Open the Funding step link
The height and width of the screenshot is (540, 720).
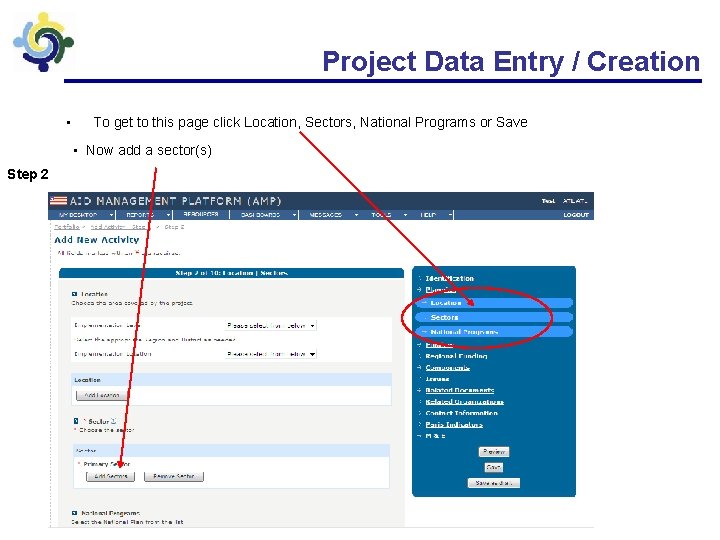tap(439, 344)
